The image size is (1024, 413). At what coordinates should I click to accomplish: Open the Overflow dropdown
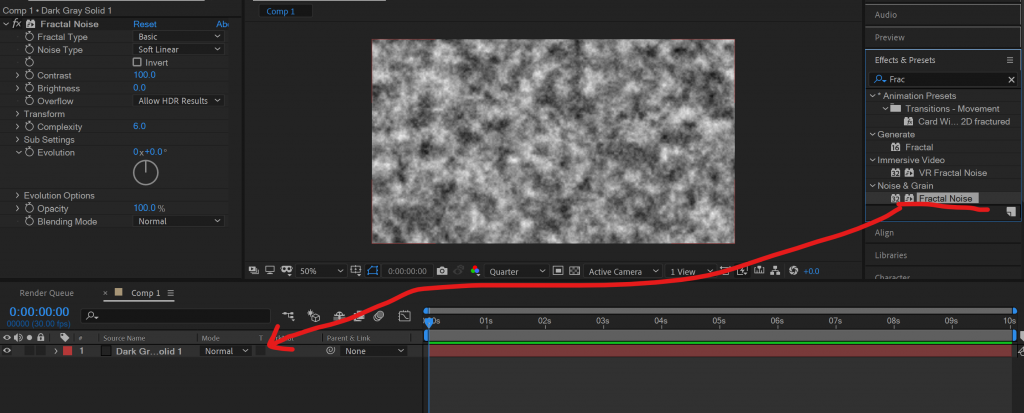(179, 101)
